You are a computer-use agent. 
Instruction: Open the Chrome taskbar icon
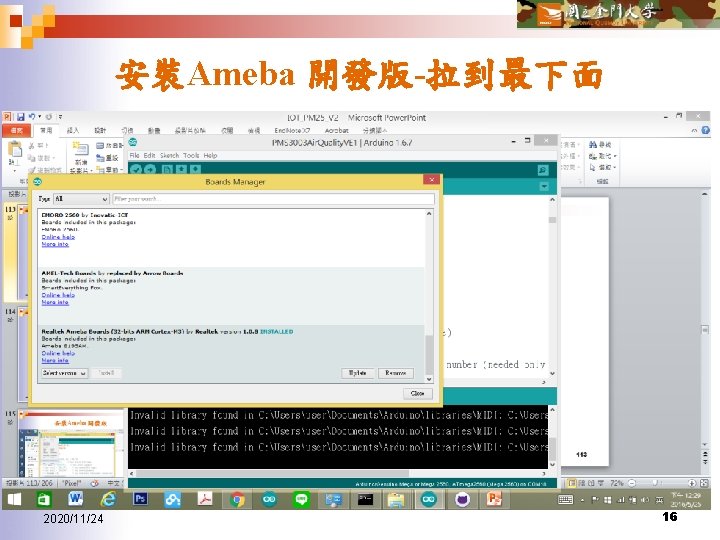tap(237, 499)
